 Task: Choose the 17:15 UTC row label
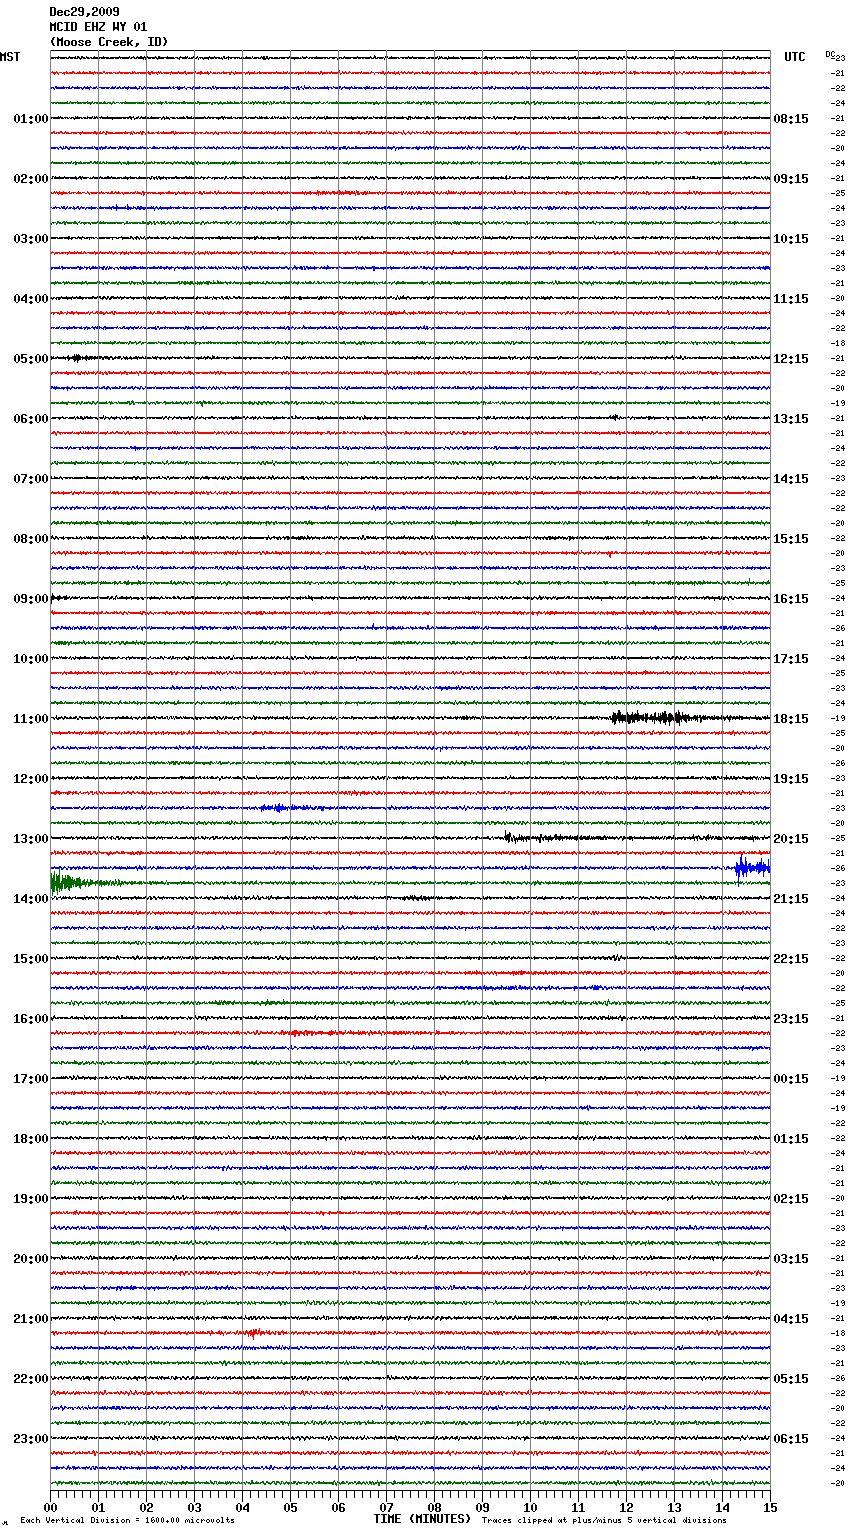[791, 659]
